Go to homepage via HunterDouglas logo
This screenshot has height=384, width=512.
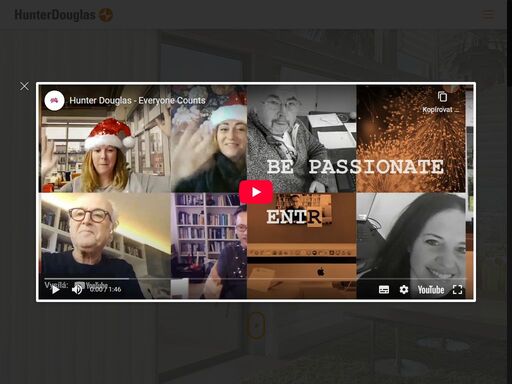point(55,15)
